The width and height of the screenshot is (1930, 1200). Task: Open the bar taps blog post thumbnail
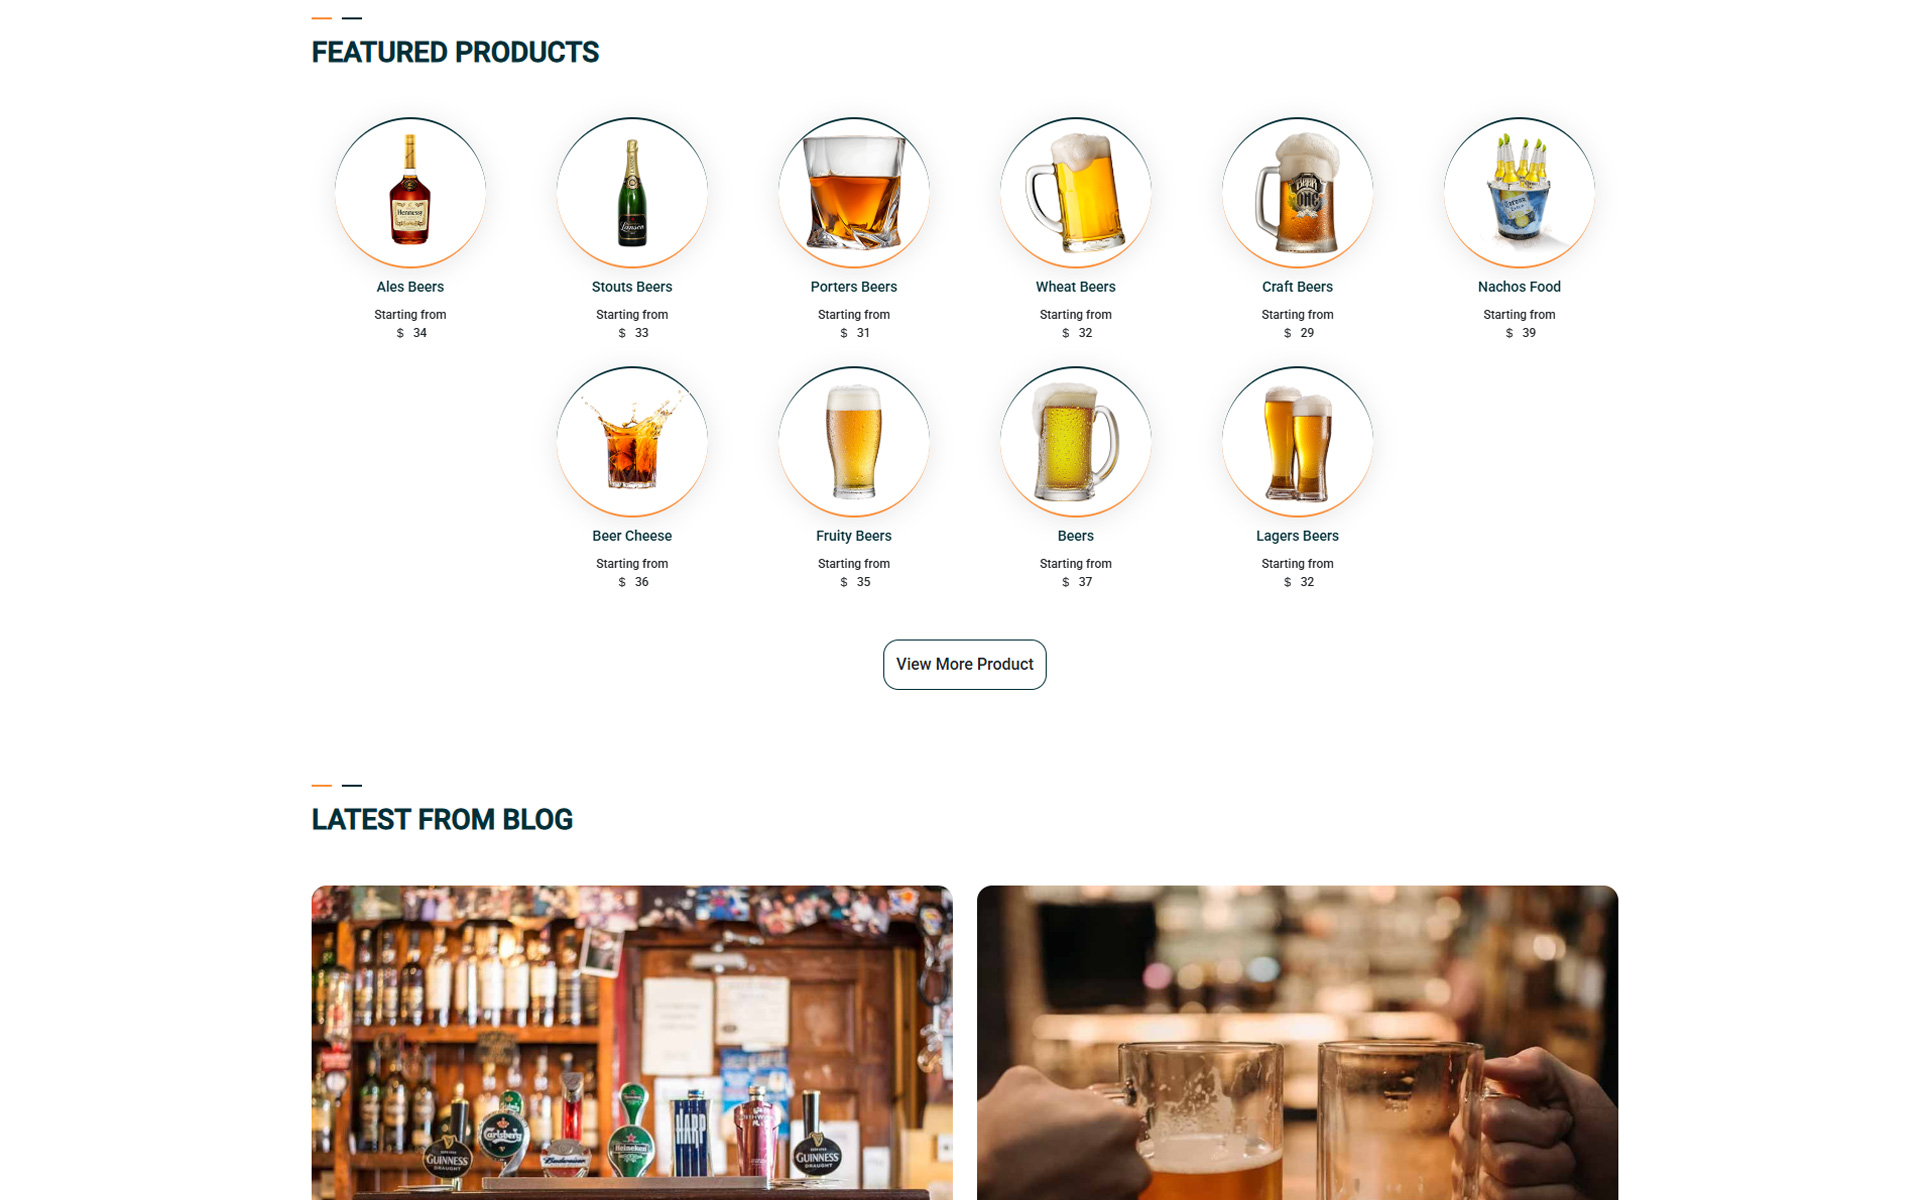pos(632,1043)
